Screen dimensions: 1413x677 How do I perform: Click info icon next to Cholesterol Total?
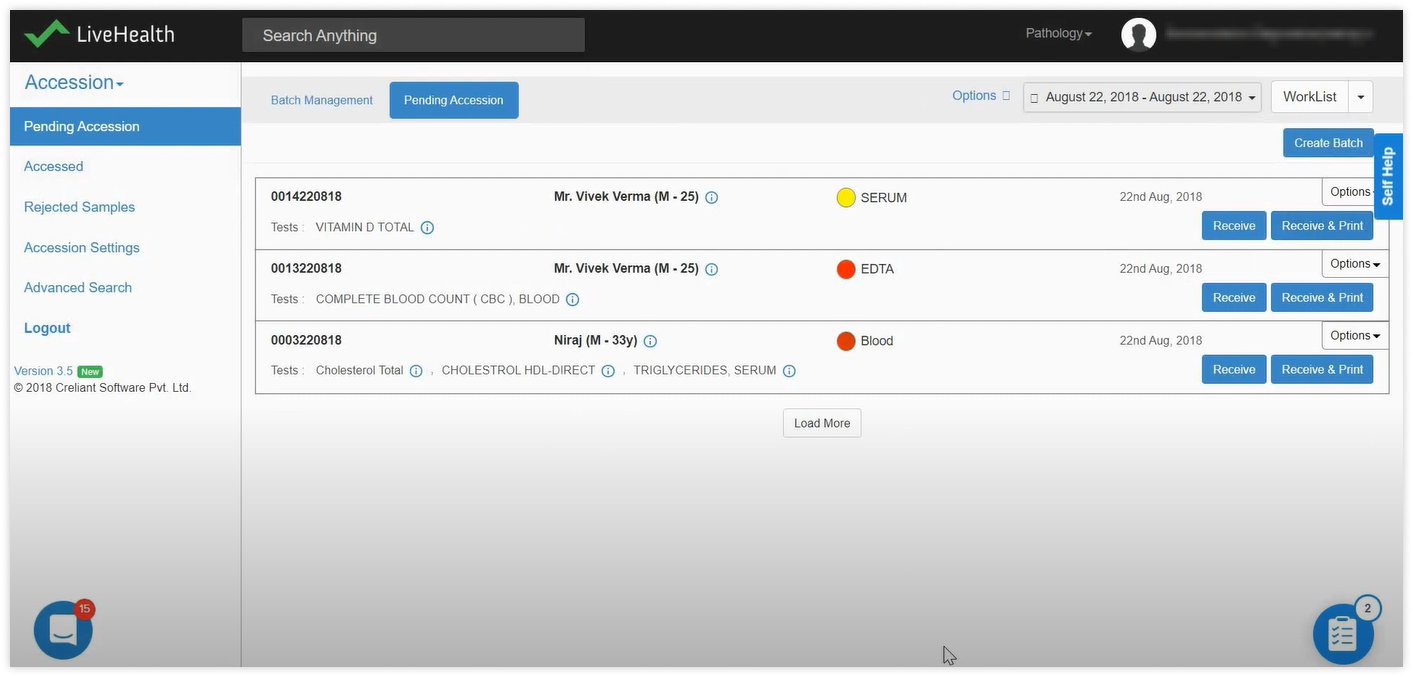(x=416, y=371)
